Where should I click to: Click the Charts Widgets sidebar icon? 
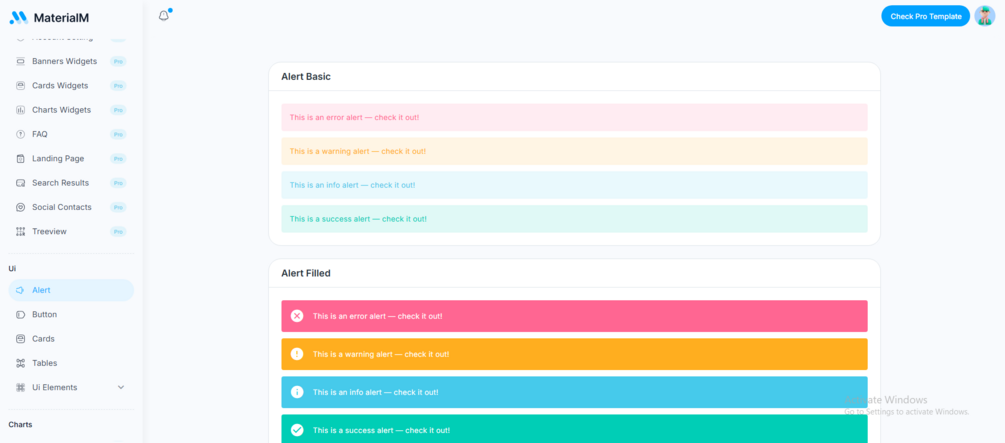(x=21, y=110)
